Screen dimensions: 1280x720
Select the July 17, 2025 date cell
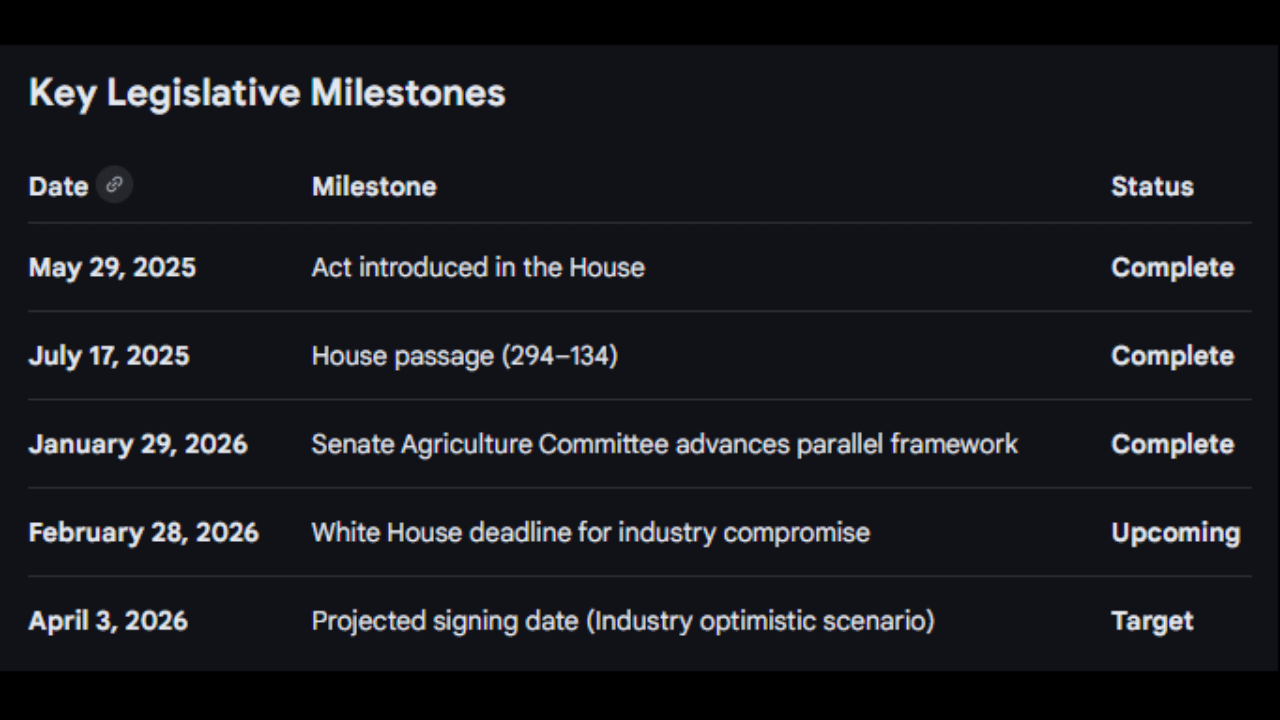[108, 356]
